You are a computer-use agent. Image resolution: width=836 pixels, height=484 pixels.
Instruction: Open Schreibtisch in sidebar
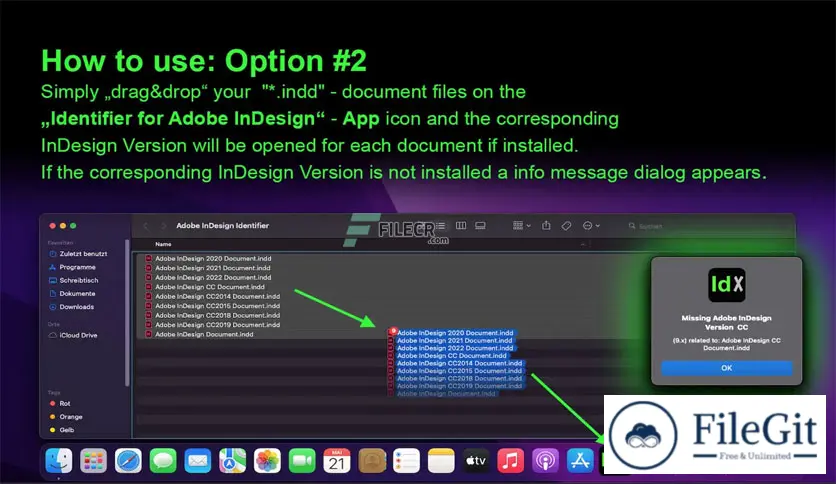tap(74, 280)
